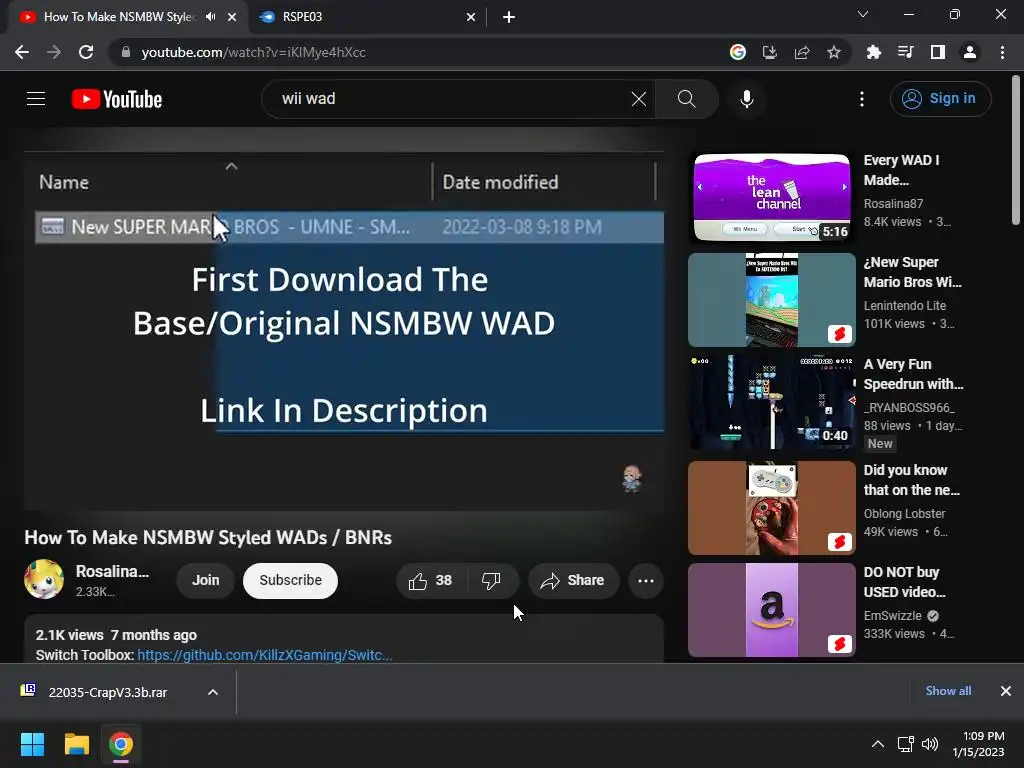Bookmark this page with the star
This screenshot has width=1024, height=768.
(x=834, y=52)
